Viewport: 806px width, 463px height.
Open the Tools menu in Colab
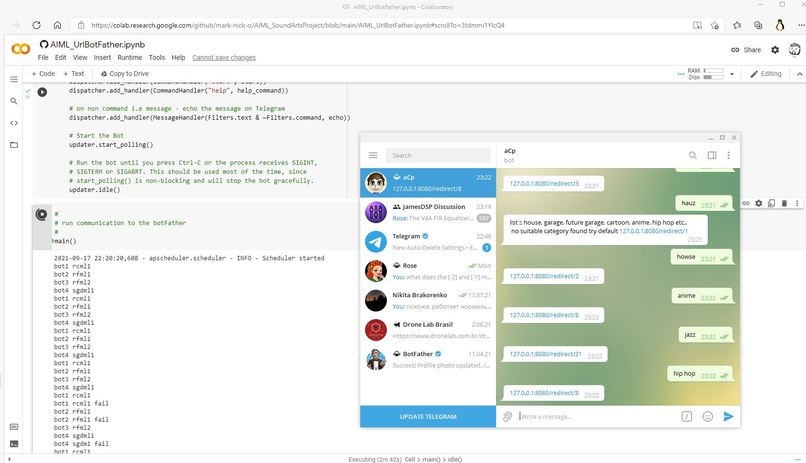pos(157,58)
